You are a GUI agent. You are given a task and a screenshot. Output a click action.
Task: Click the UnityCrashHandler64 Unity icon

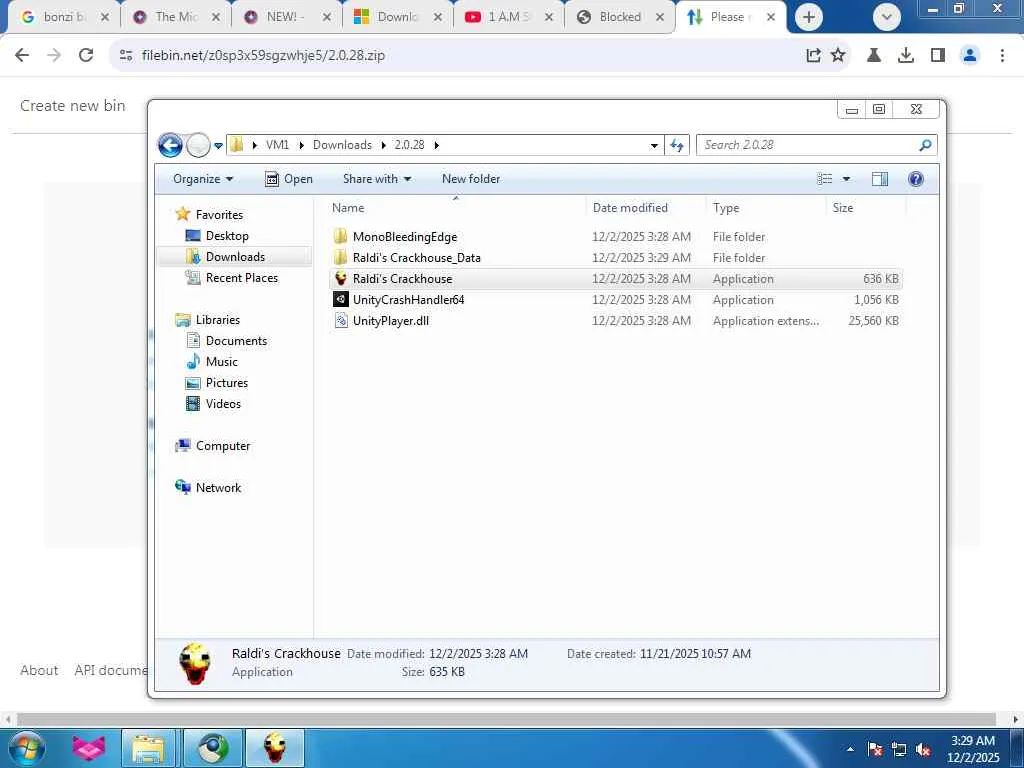pos(340,300)
